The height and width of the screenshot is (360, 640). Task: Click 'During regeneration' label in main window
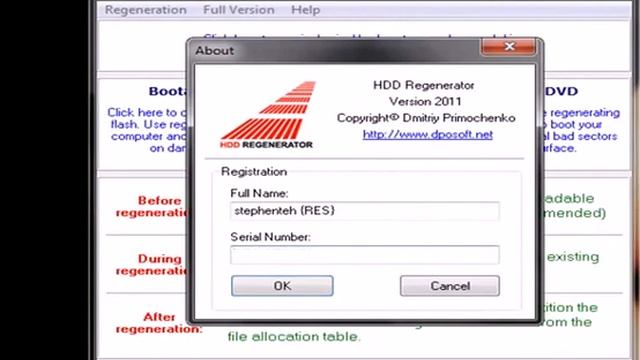[x=152, y=264]
